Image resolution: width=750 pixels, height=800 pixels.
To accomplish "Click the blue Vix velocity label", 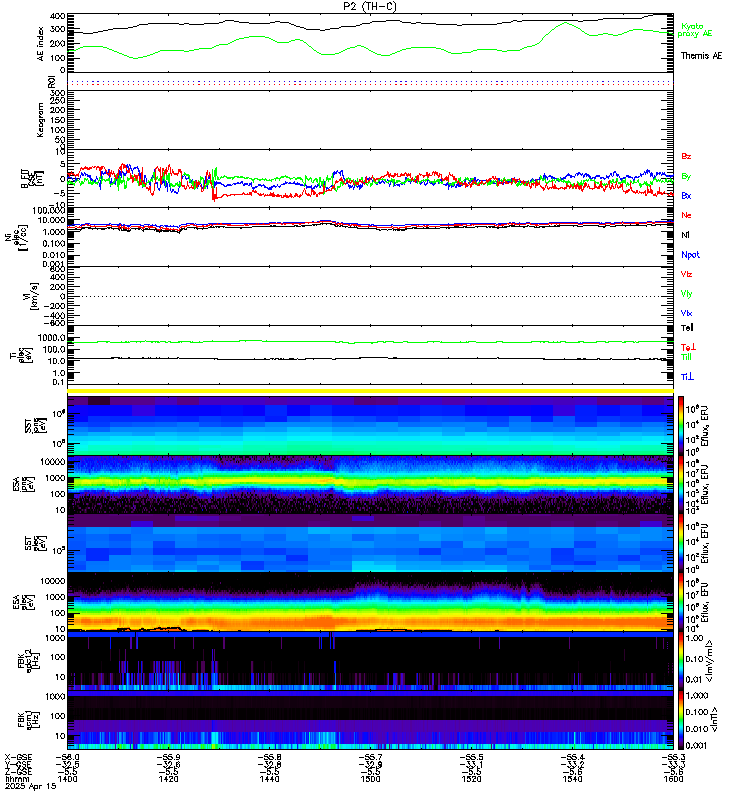I will pyautogui.click(x=686, y=313).
